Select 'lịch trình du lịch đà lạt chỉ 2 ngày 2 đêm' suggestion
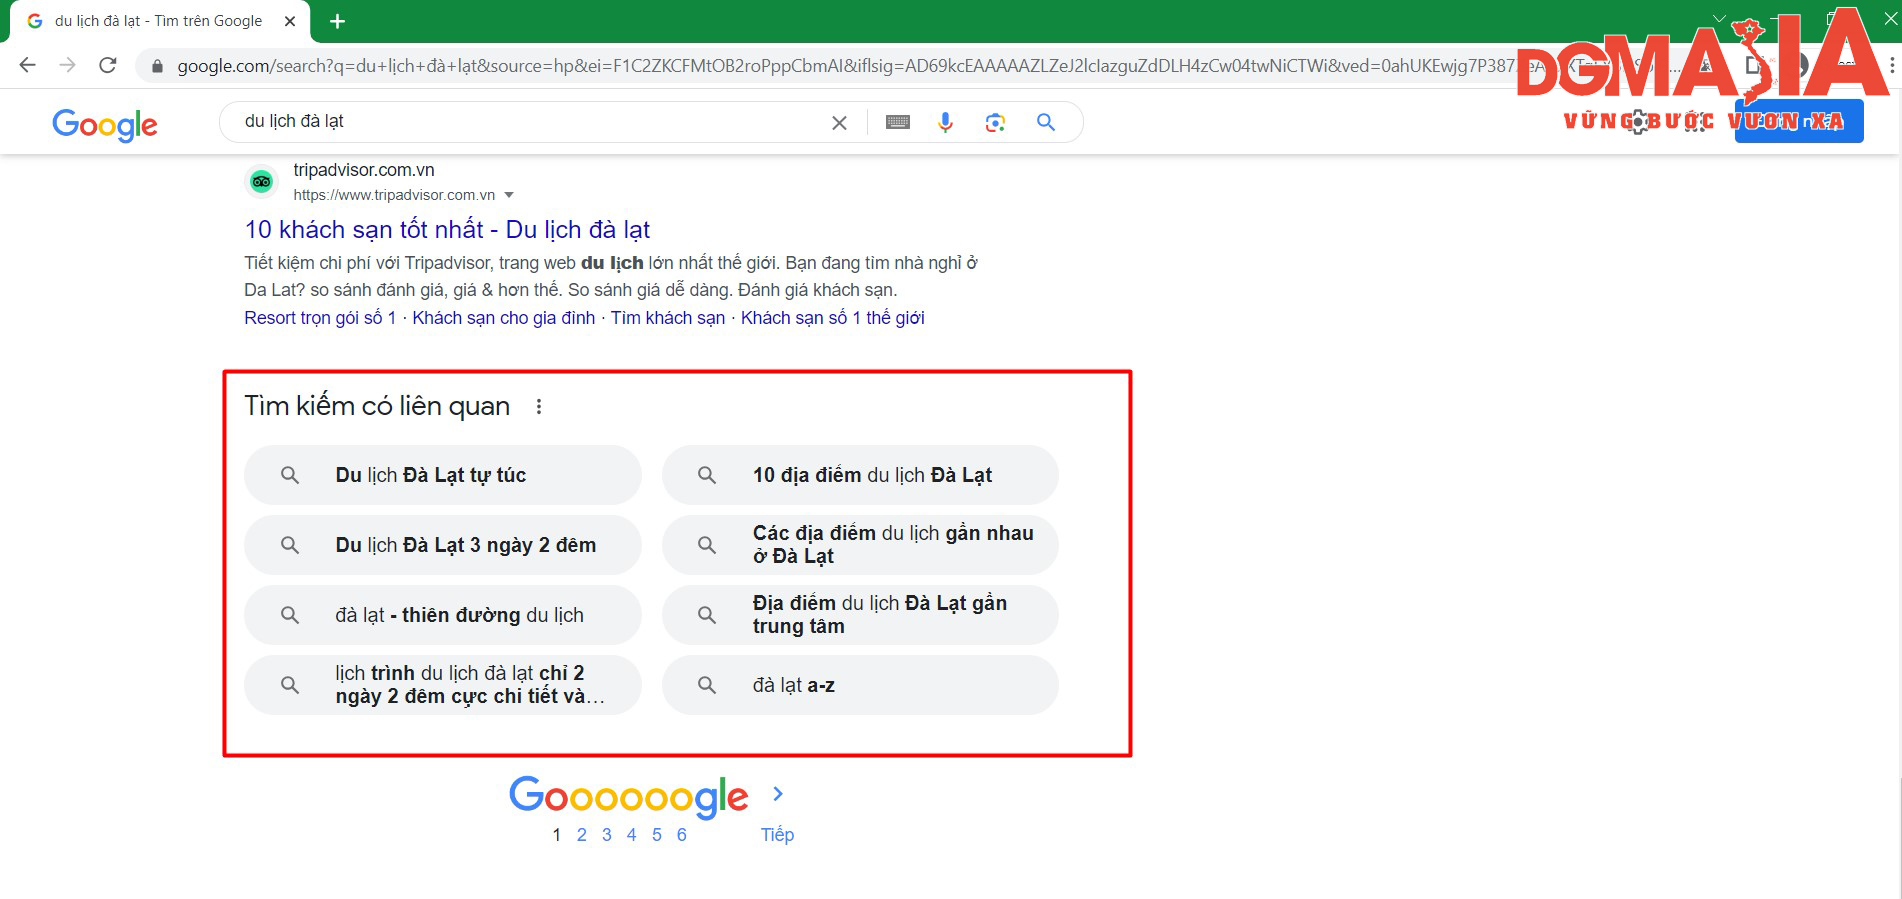 [443, 685]
